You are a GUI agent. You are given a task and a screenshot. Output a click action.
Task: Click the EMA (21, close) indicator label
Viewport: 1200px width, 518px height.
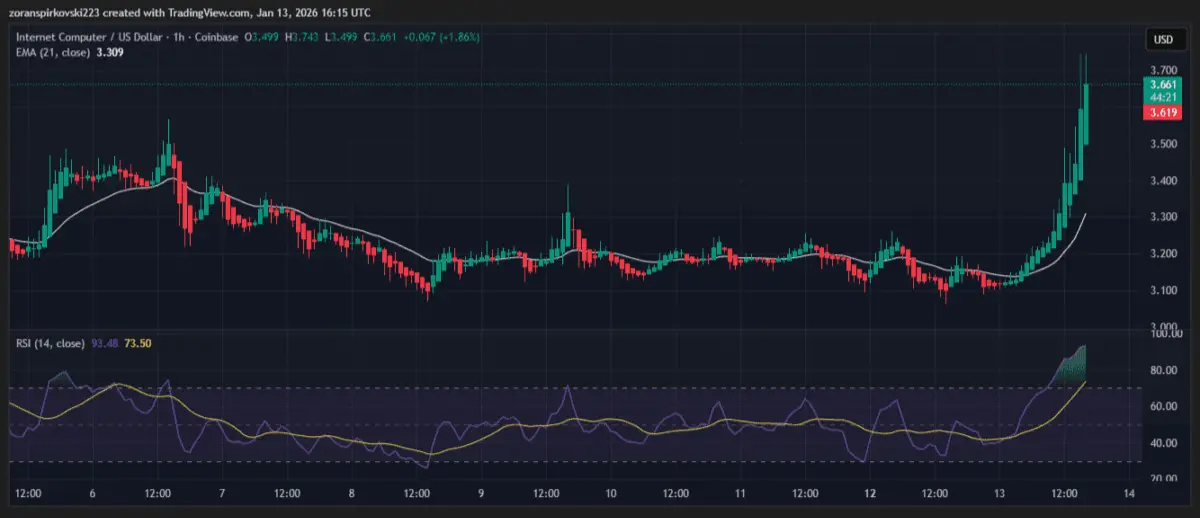(x=53, y=52)
